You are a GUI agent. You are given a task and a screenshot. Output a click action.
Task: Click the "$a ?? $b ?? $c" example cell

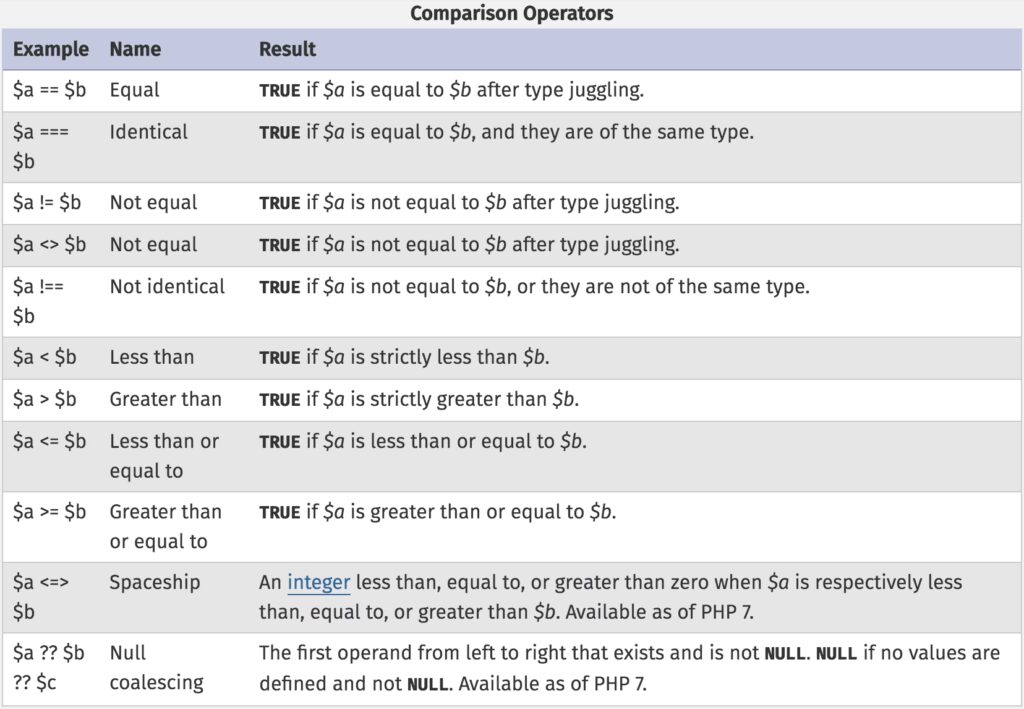click(49, 667)
